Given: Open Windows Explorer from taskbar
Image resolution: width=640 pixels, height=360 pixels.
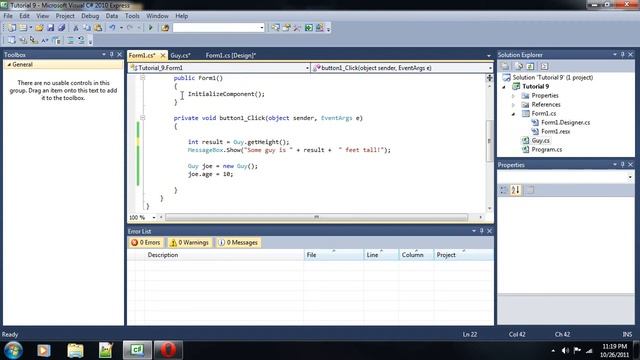Looking at the screenshot, I should pos(76,350).
